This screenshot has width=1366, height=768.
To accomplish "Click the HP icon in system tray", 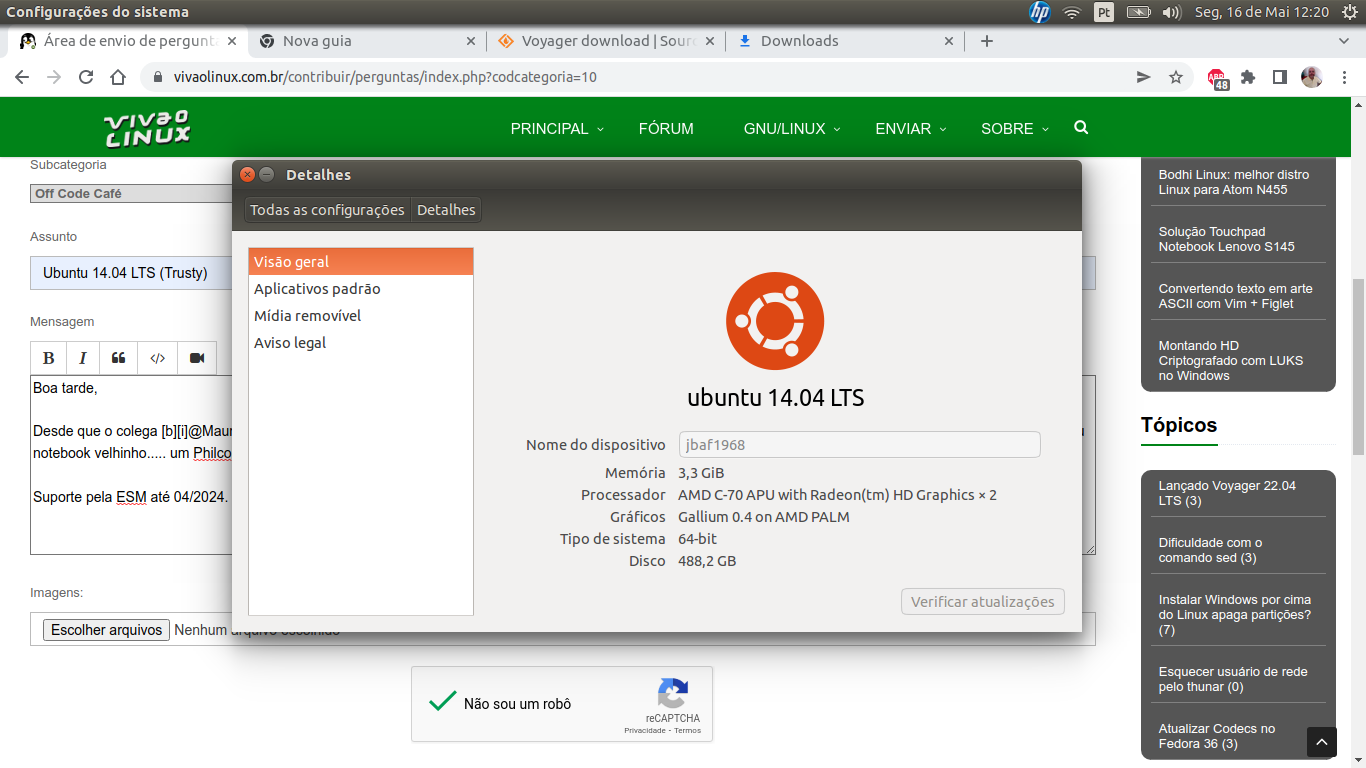I will point(1040,12).
